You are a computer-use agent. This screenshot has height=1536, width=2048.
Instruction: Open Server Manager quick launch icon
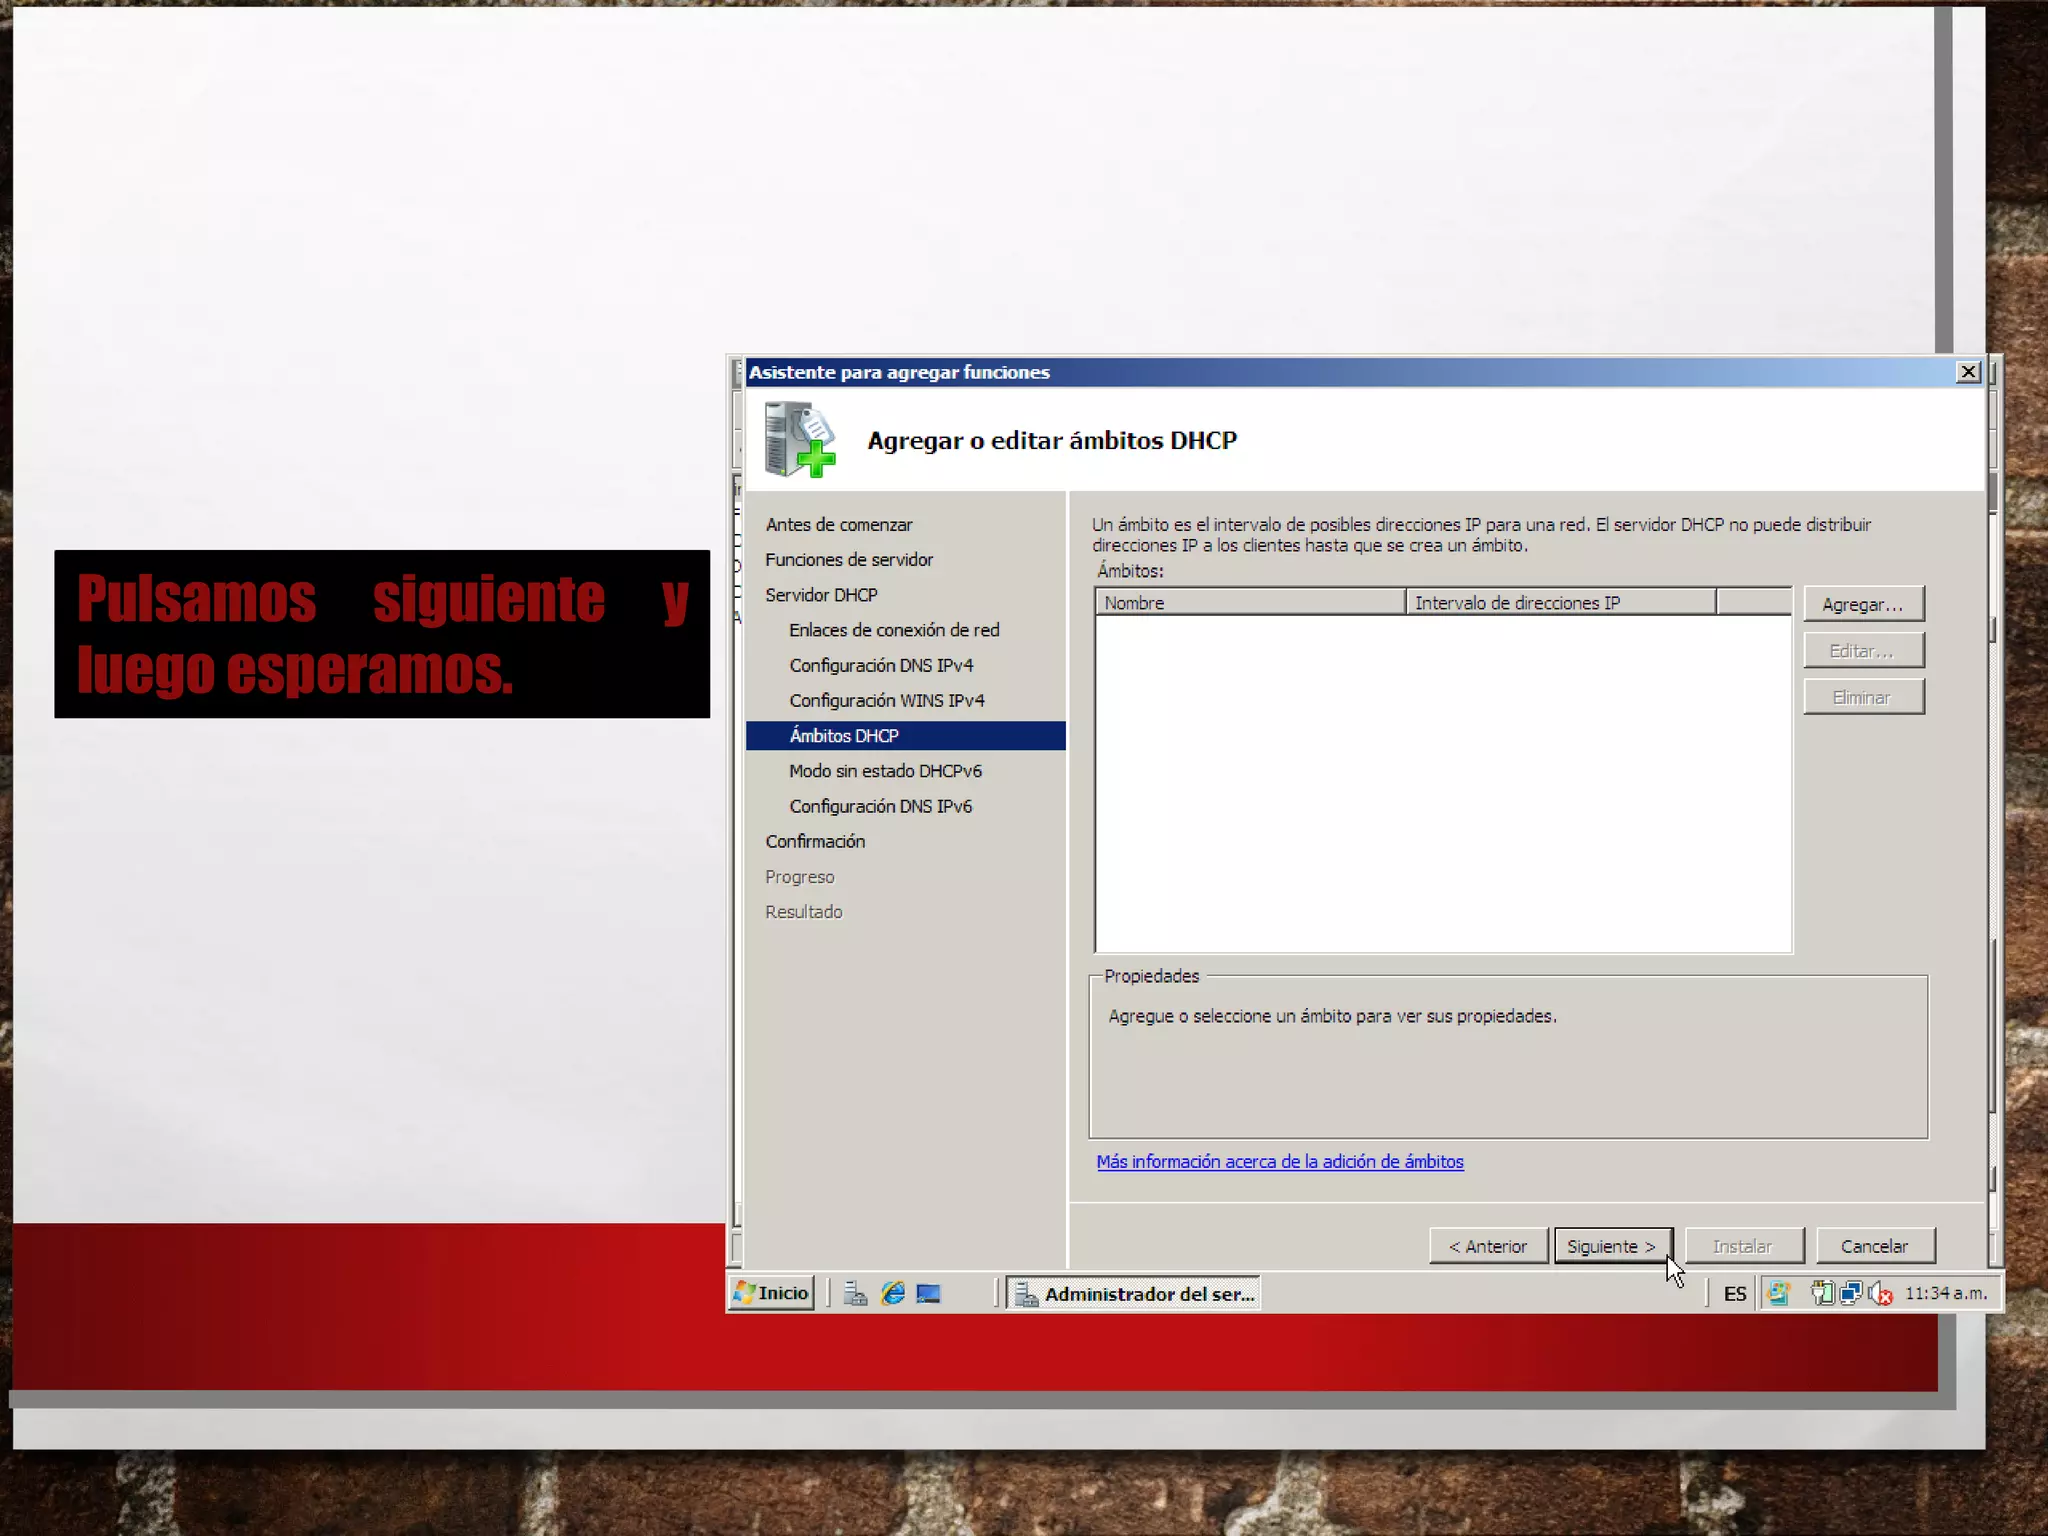click(855, 1294)
